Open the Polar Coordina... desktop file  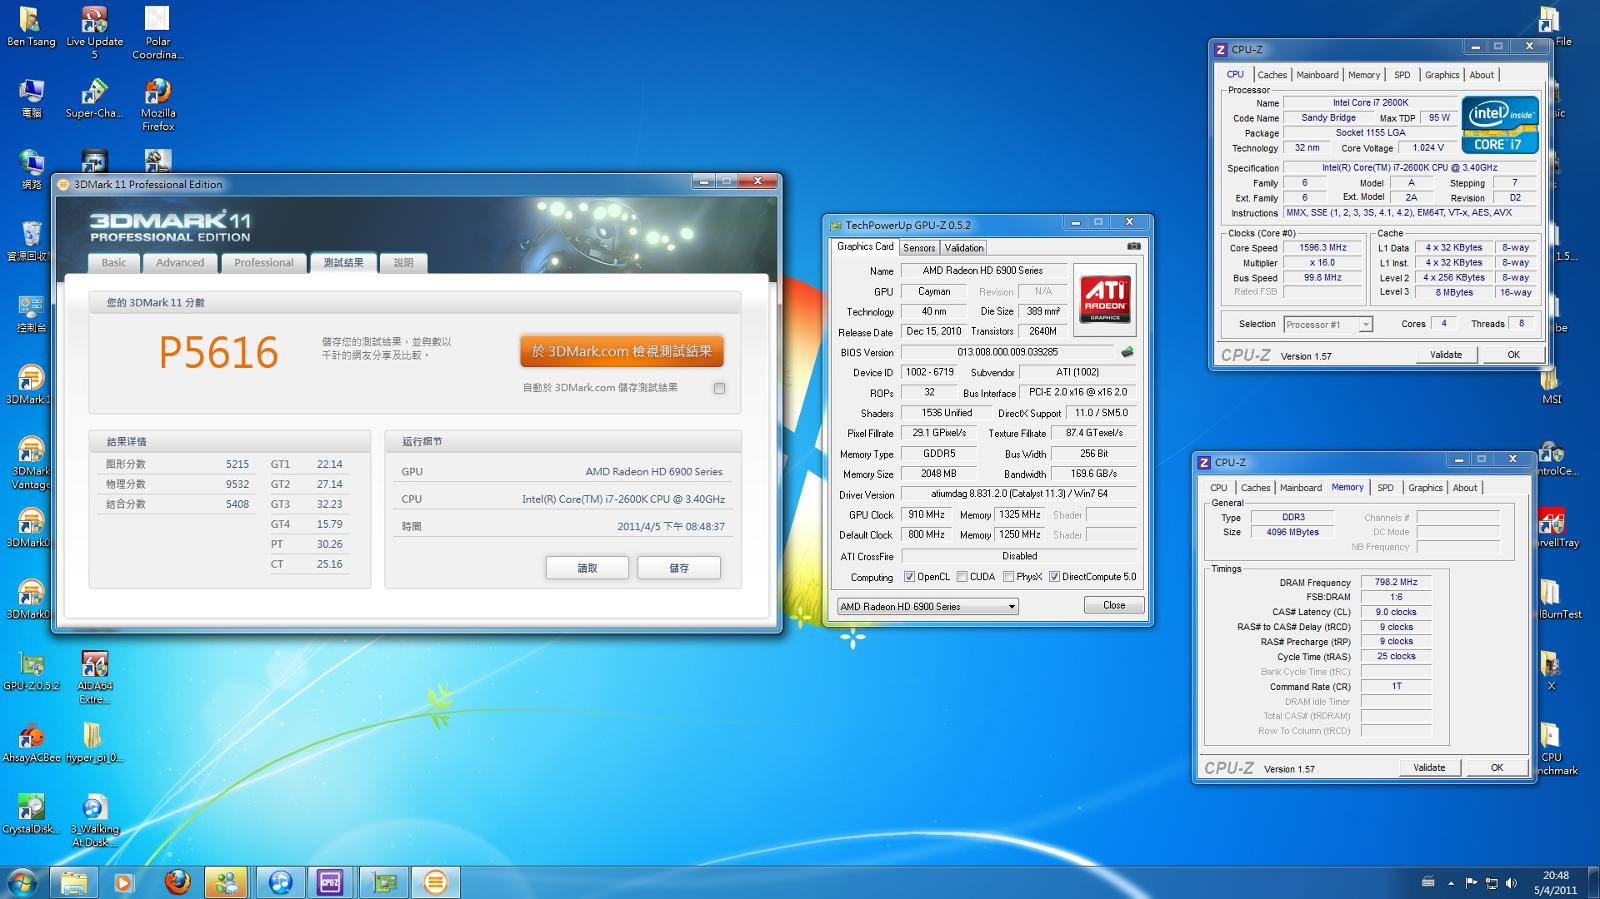(158, 32)
